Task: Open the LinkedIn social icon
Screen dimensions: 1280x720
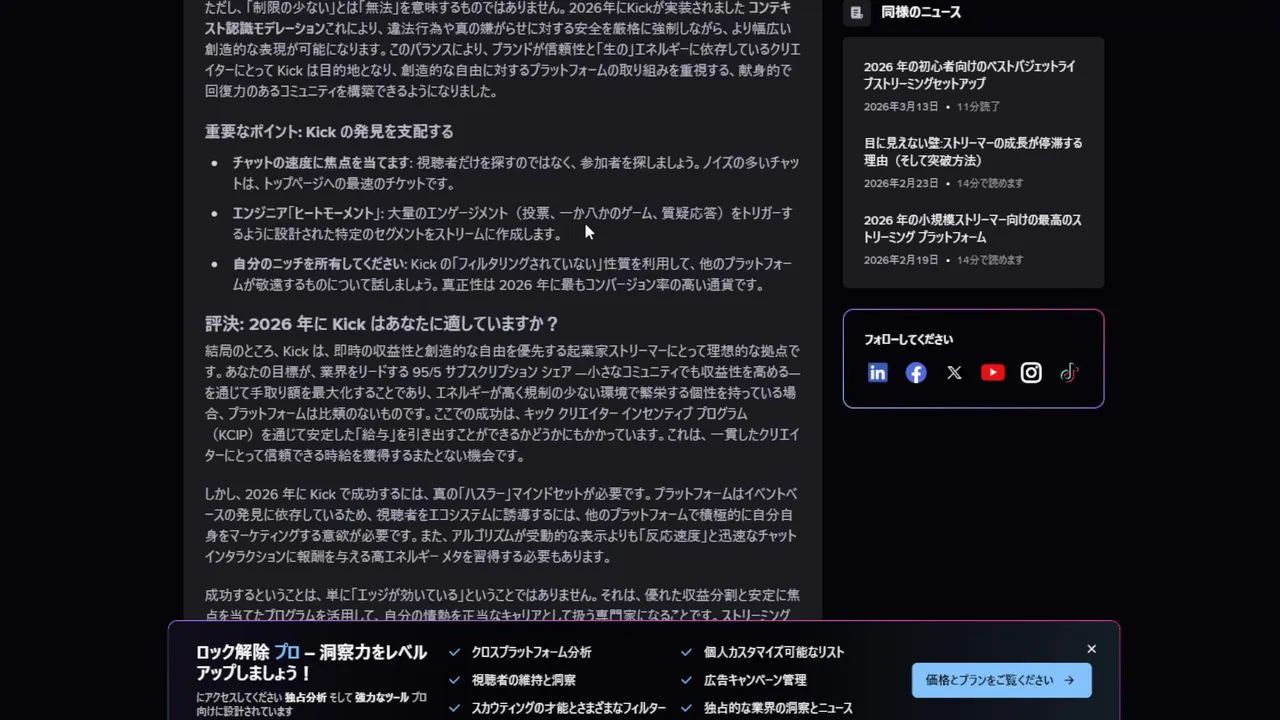Action: point(877,373)
